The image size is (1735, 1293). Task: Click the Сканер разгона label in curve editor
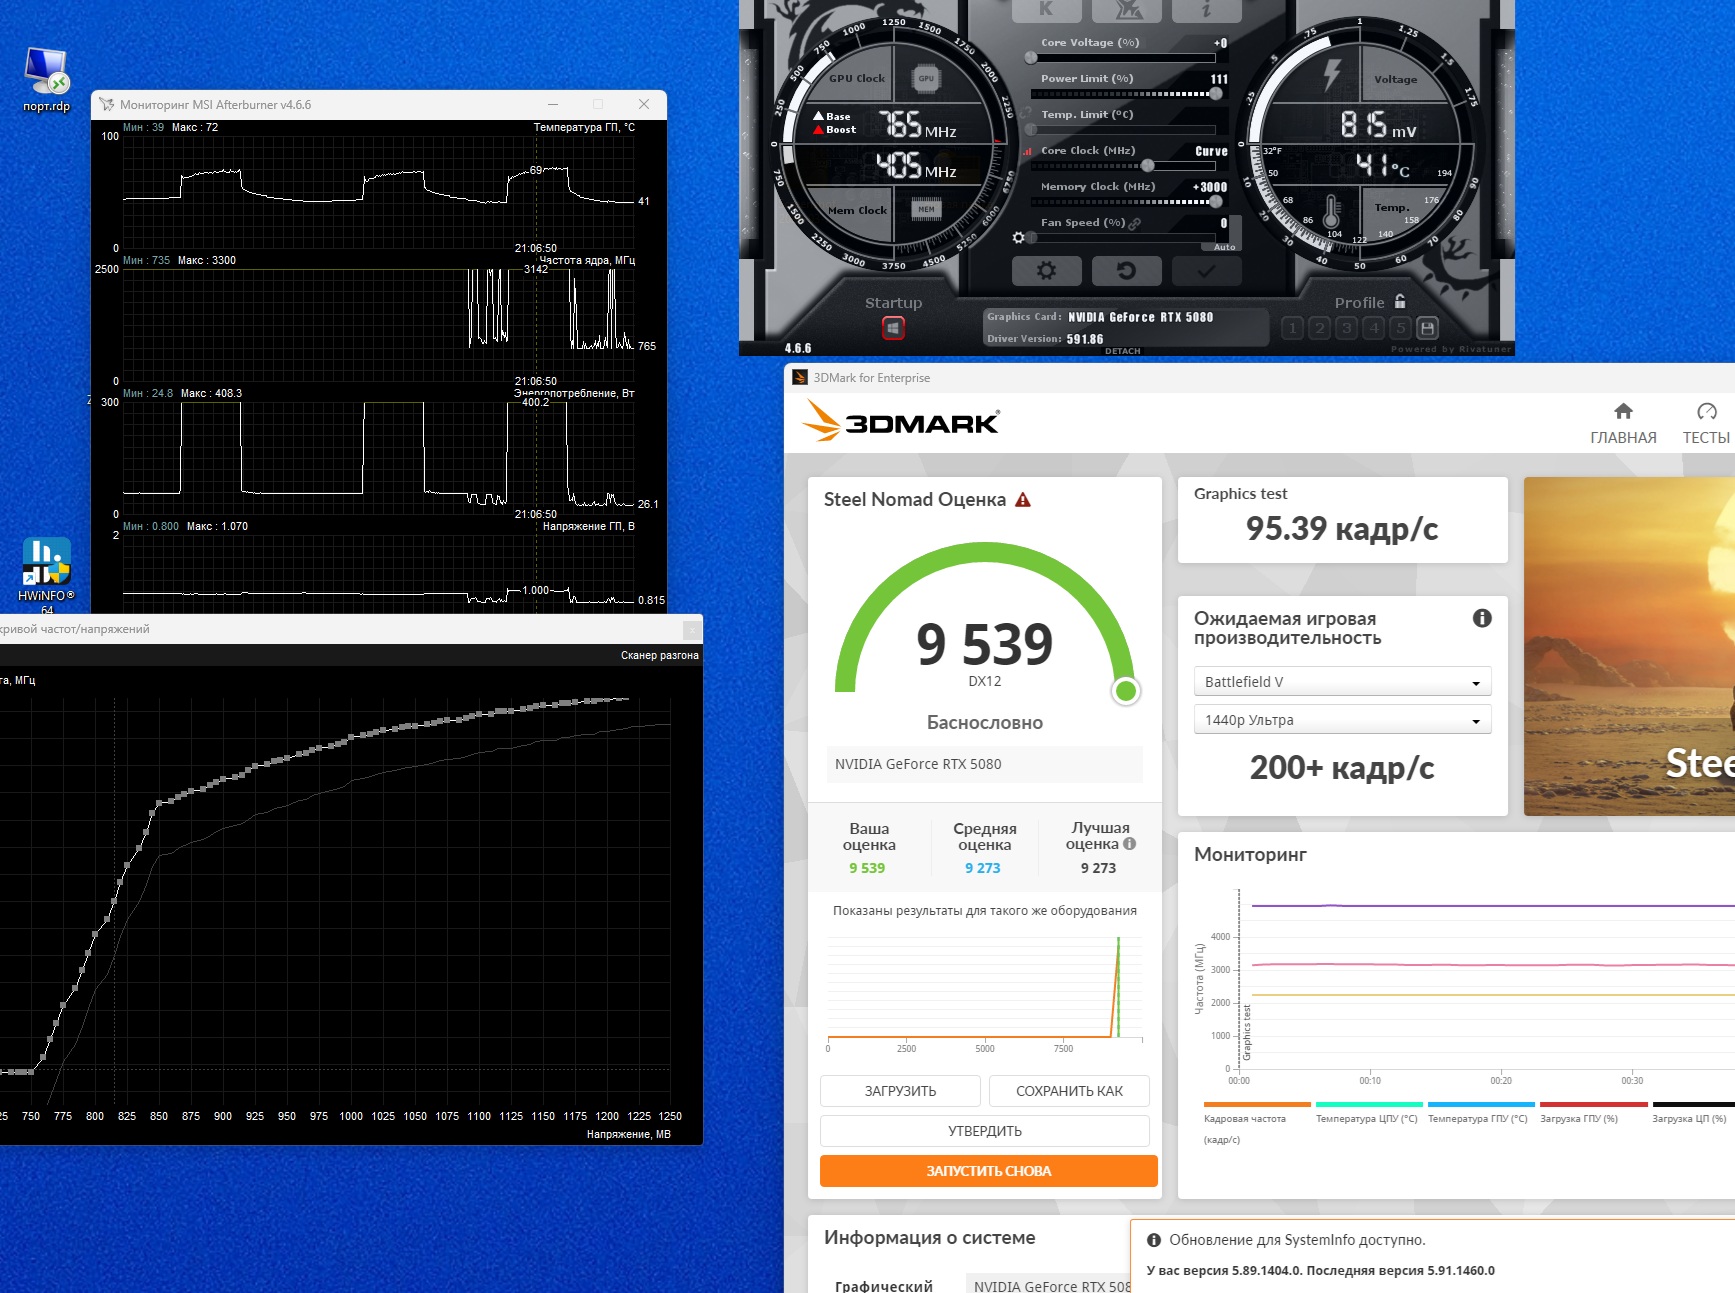(x=660, y=655)
